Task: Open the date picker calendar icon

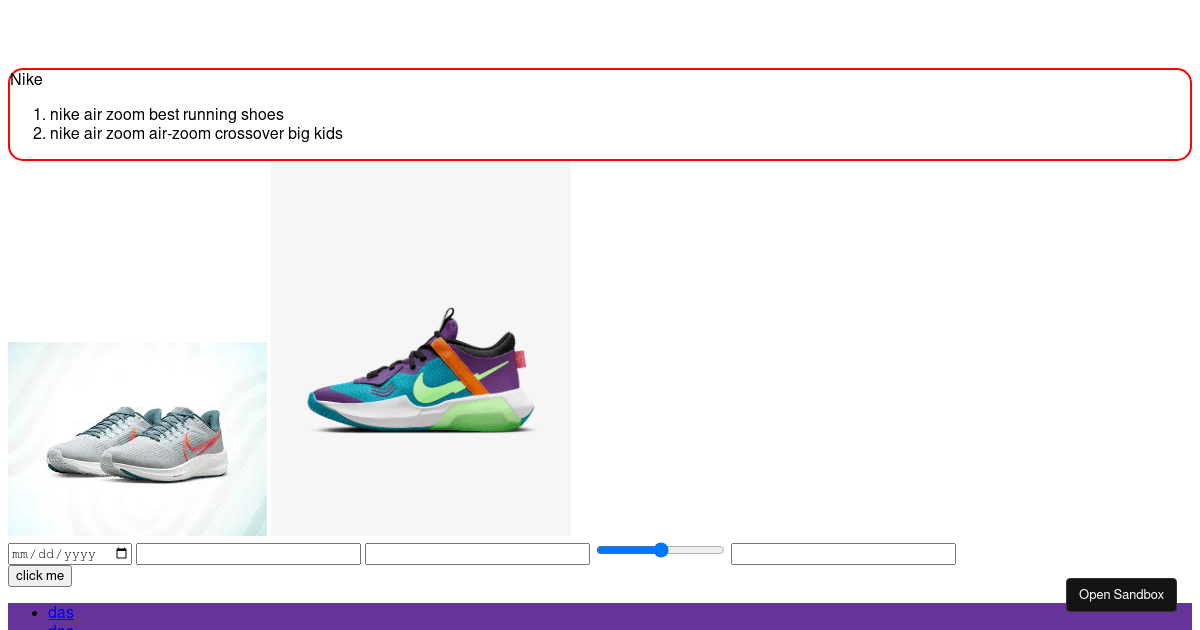Action: pyautogui.click(x=122, y=554)
